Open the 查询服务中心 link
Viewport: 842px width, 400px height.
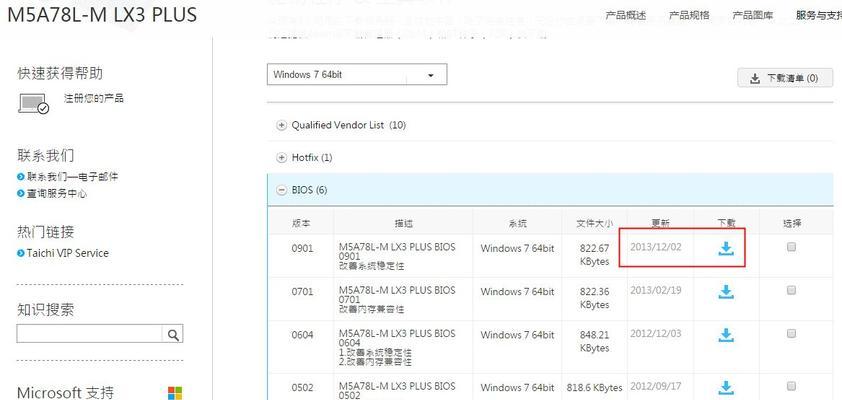[x=57, y=194]
